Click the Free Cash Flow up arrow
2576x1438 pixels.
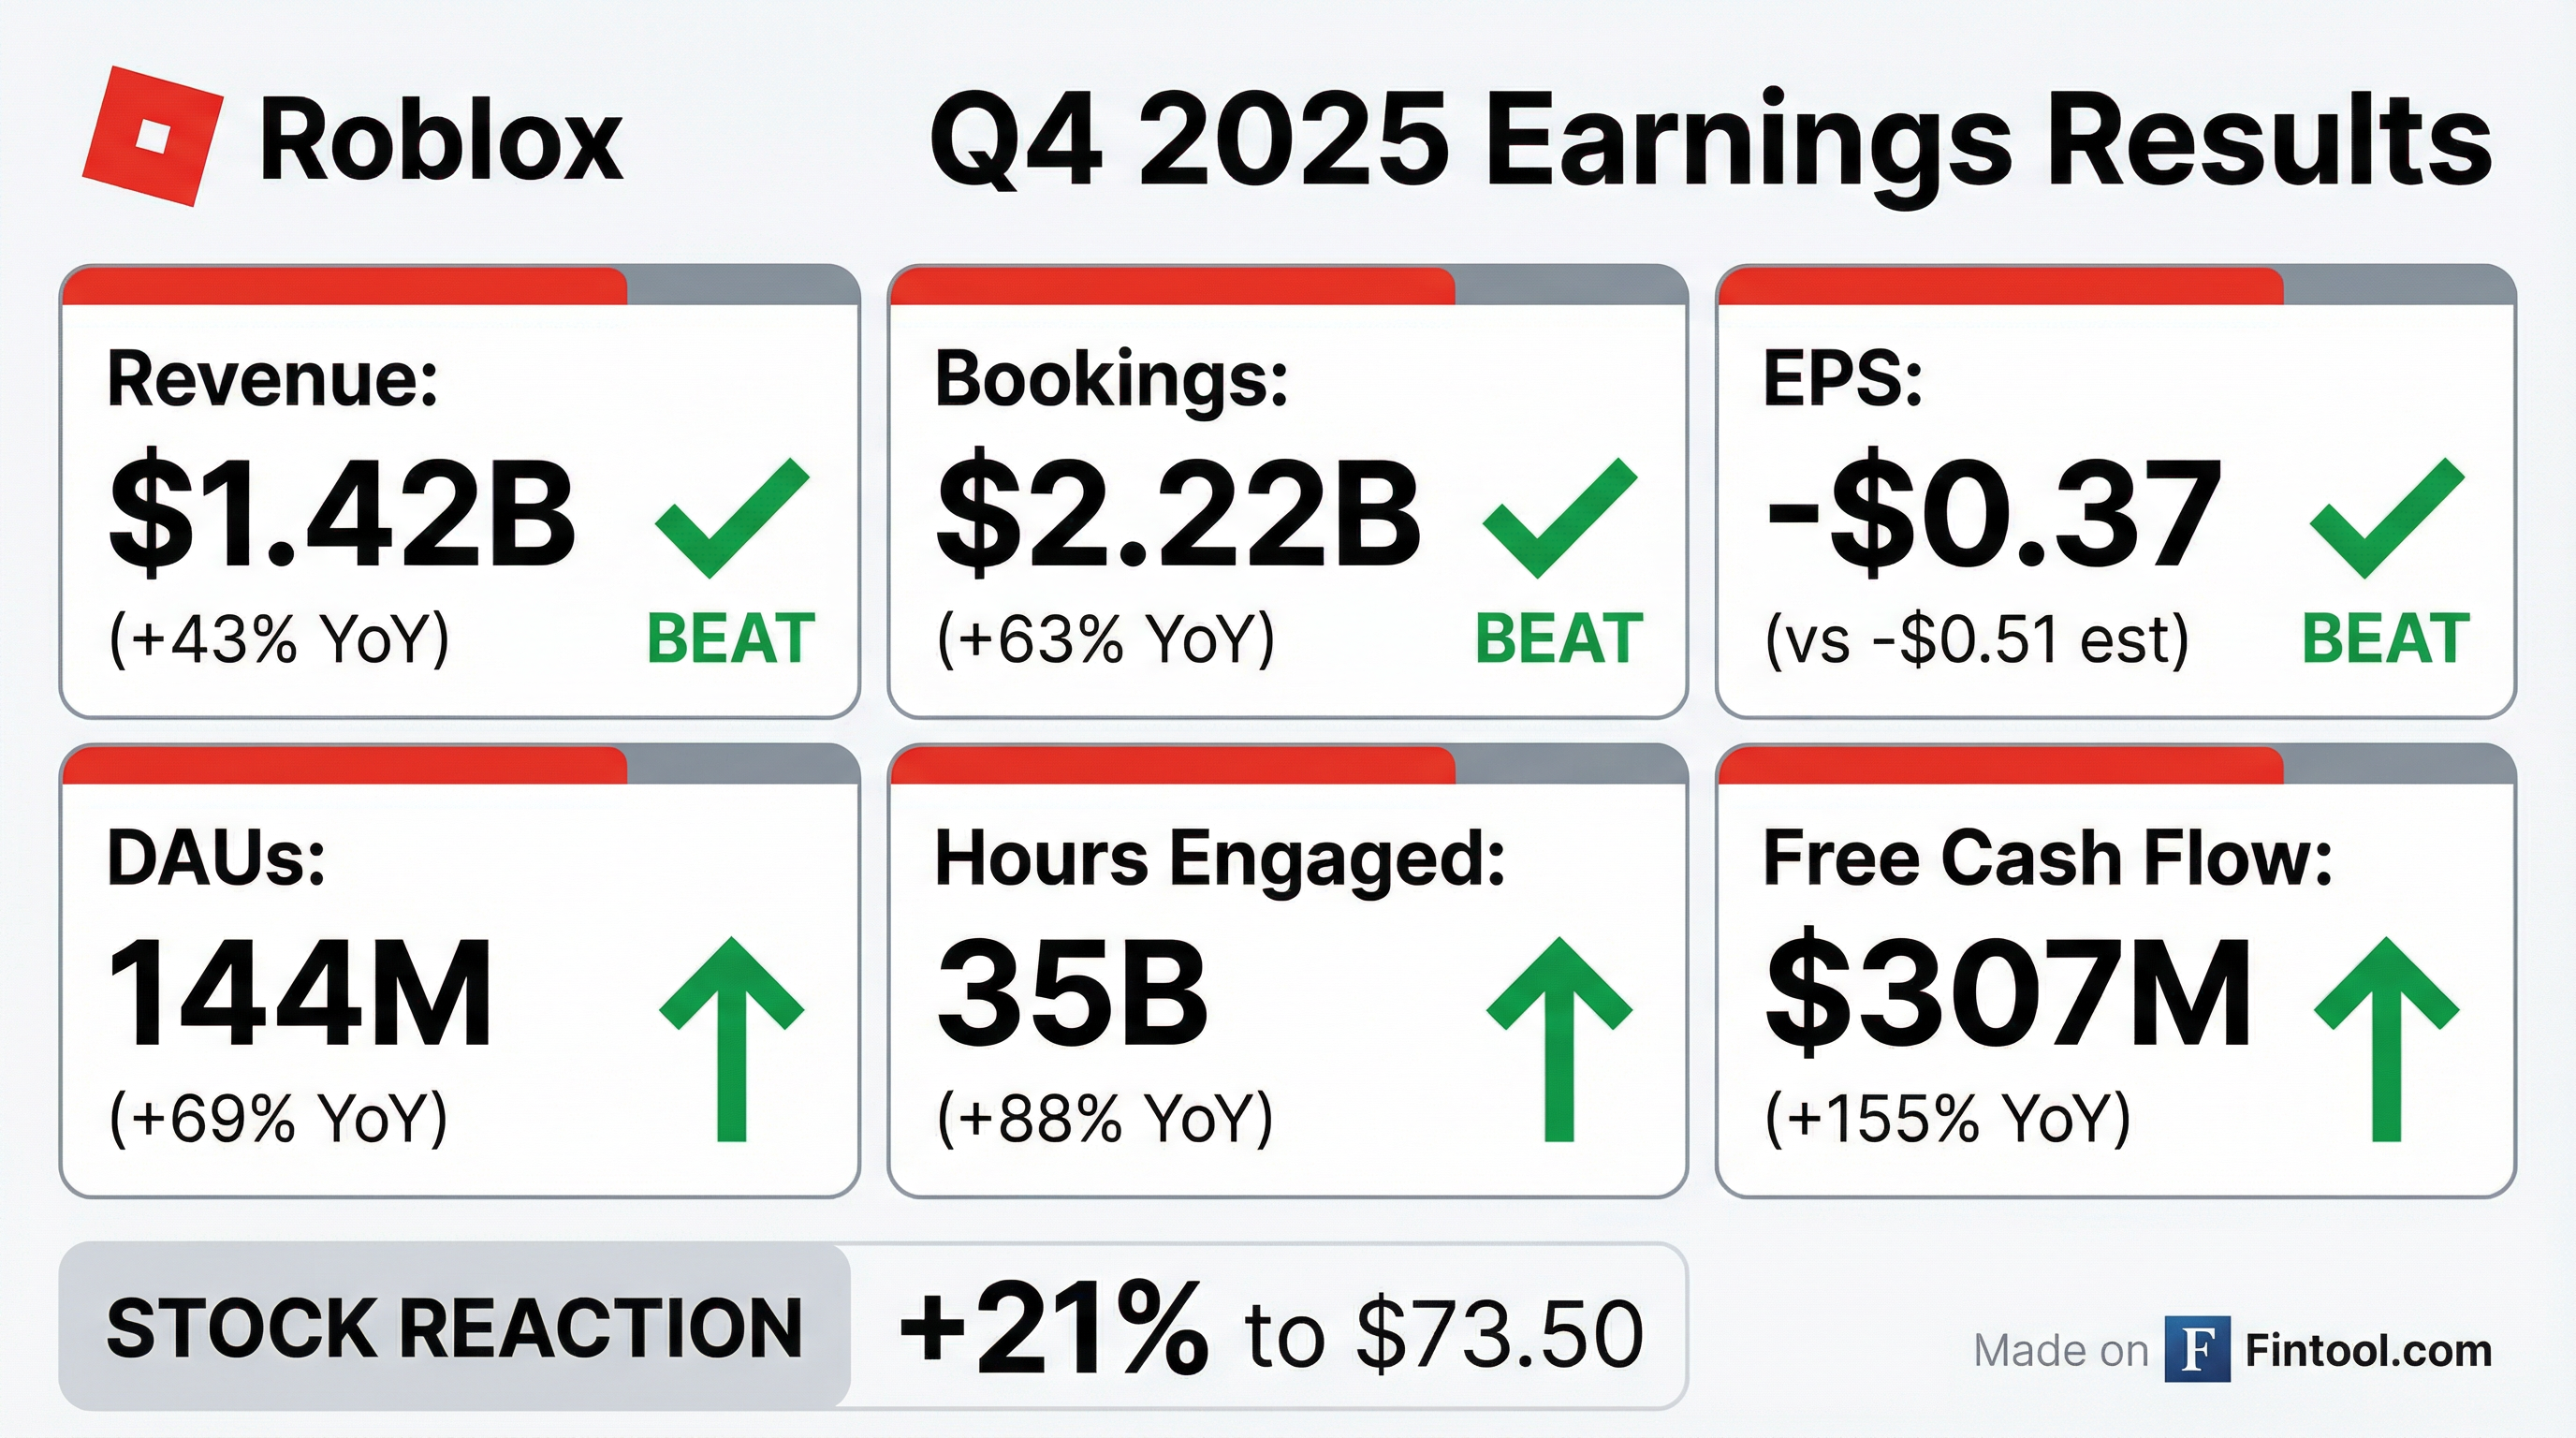pos(2386,1038)
